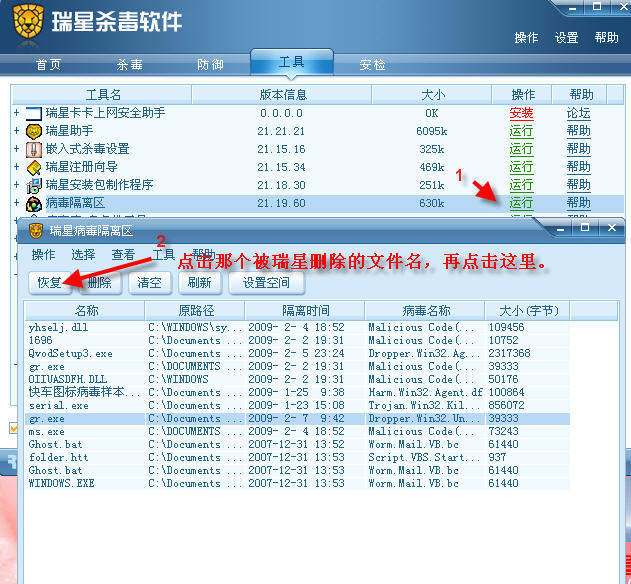631x584 pixels.
Task: Expand the 嵌入式杀毒设置 row
Action: pyautogui.click(x=16, y=149)
